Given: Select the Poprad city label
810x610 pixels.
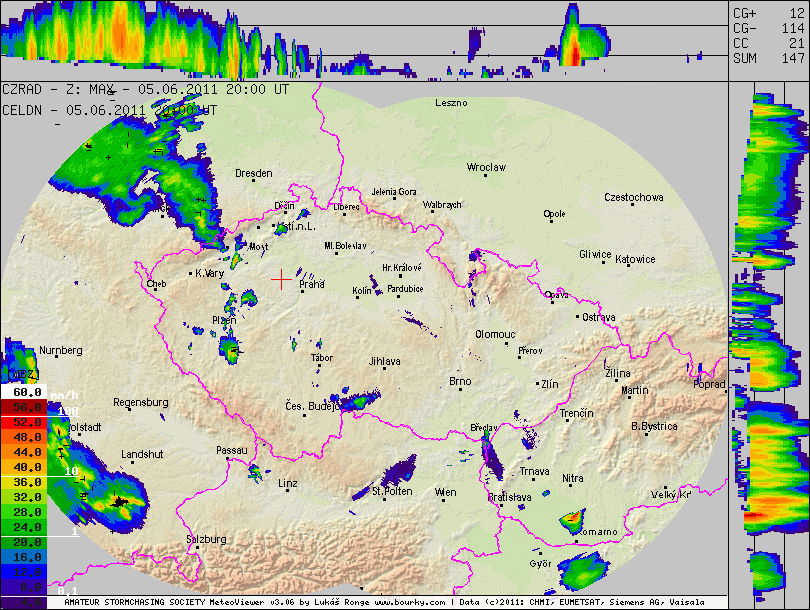Looking at the screenshot, I should pos(709,384).
